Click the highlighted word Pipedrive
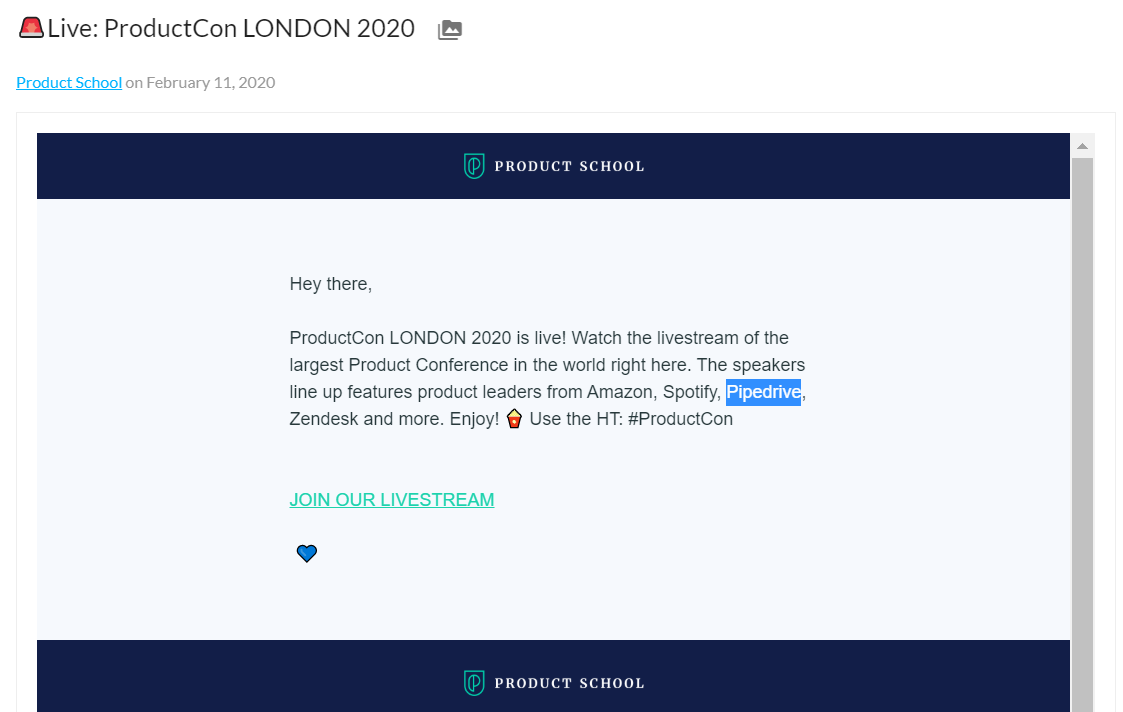 pos(763,392)
